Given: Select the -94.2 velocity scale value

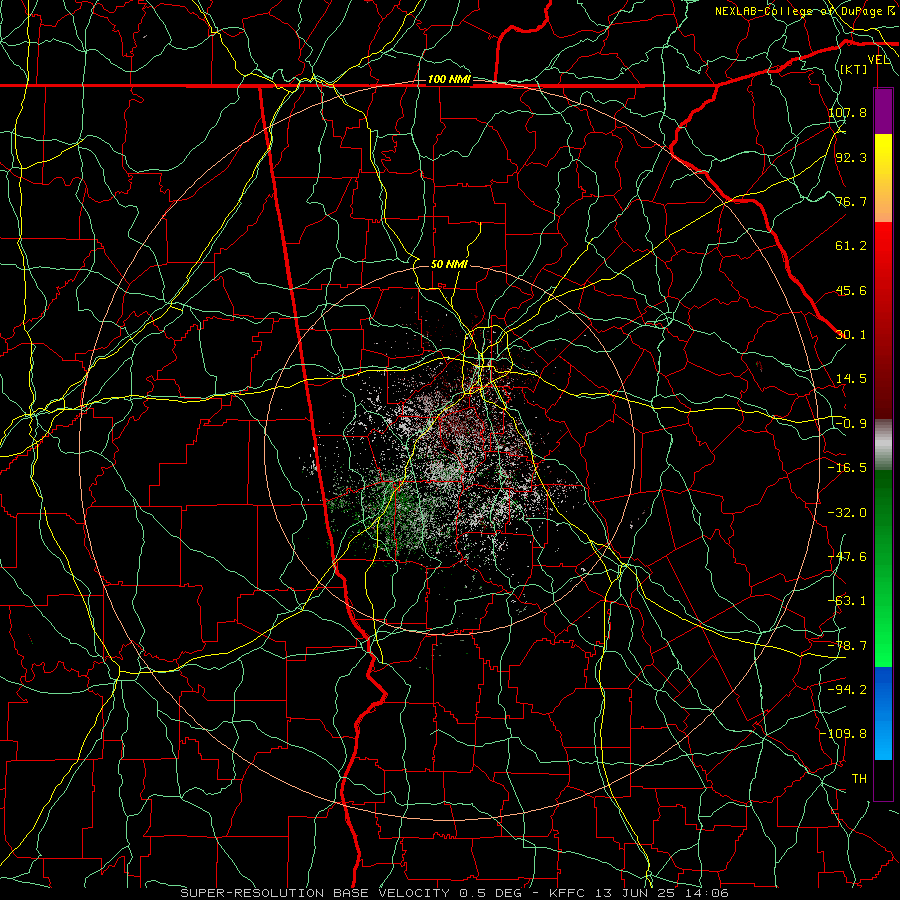Looking at the screenshot, I should pos(847,689).
